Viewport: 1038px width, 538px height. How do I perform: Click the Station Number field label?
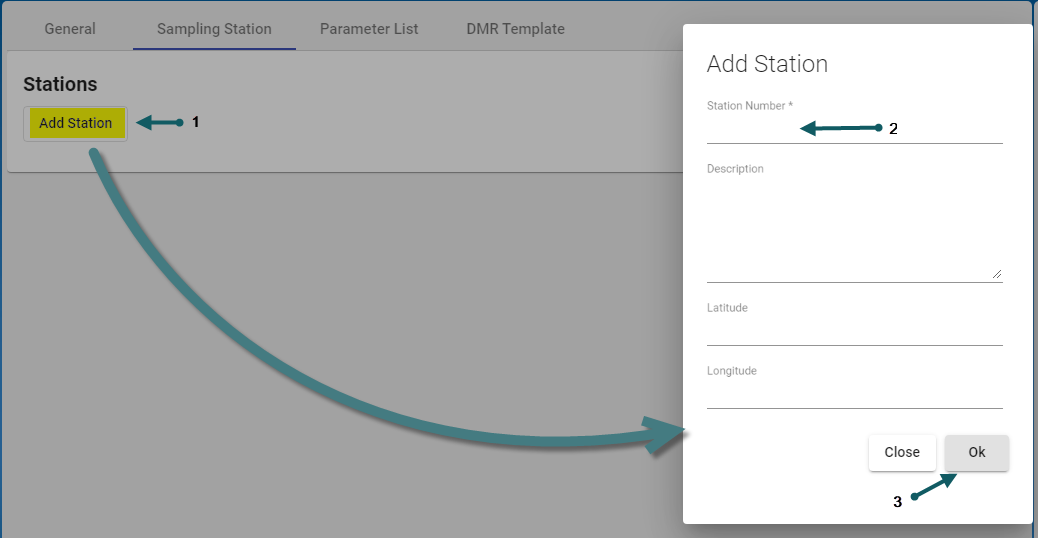(x=749, y=105)
